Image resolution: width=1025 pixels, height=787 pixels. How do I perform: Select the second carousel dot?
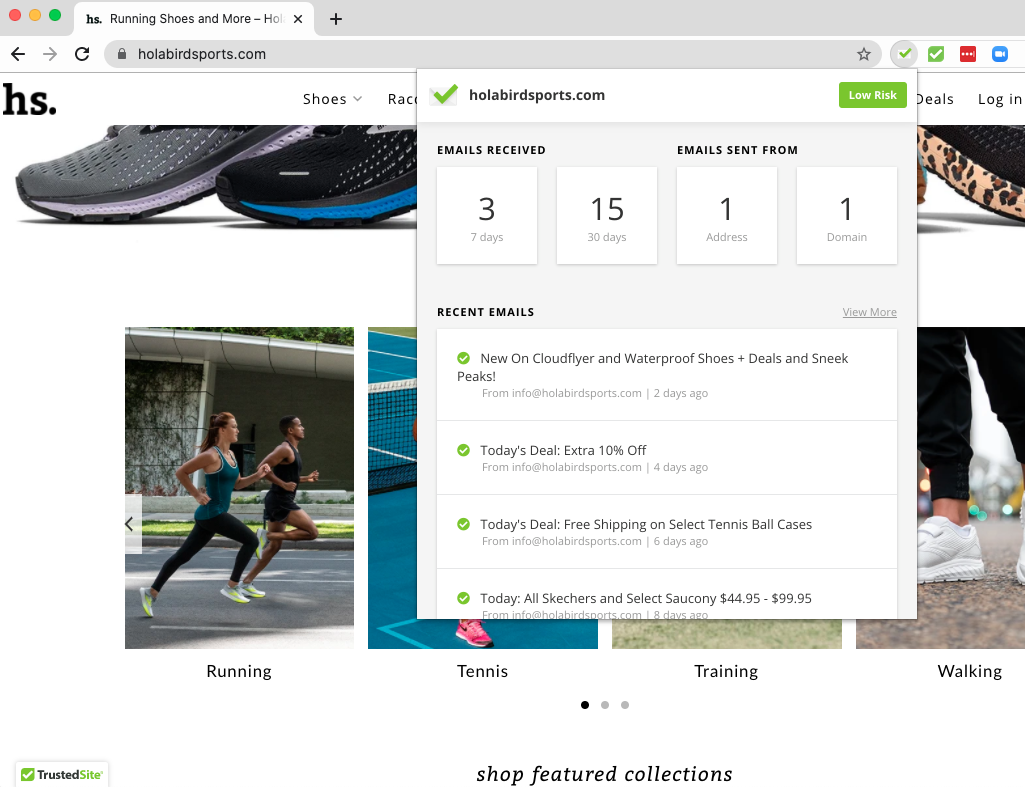605,705
